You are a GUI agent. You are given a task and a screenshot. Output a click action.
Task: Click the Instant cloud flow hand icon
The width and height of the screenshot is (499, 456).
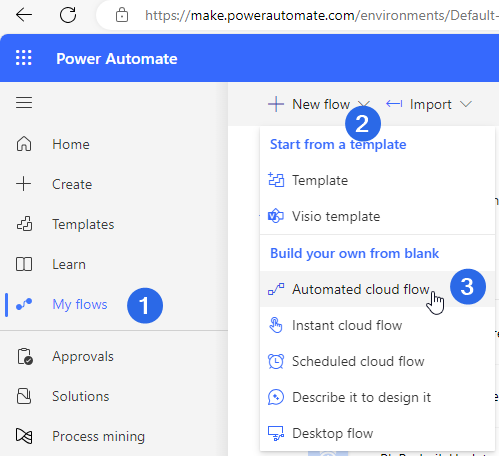276,325
